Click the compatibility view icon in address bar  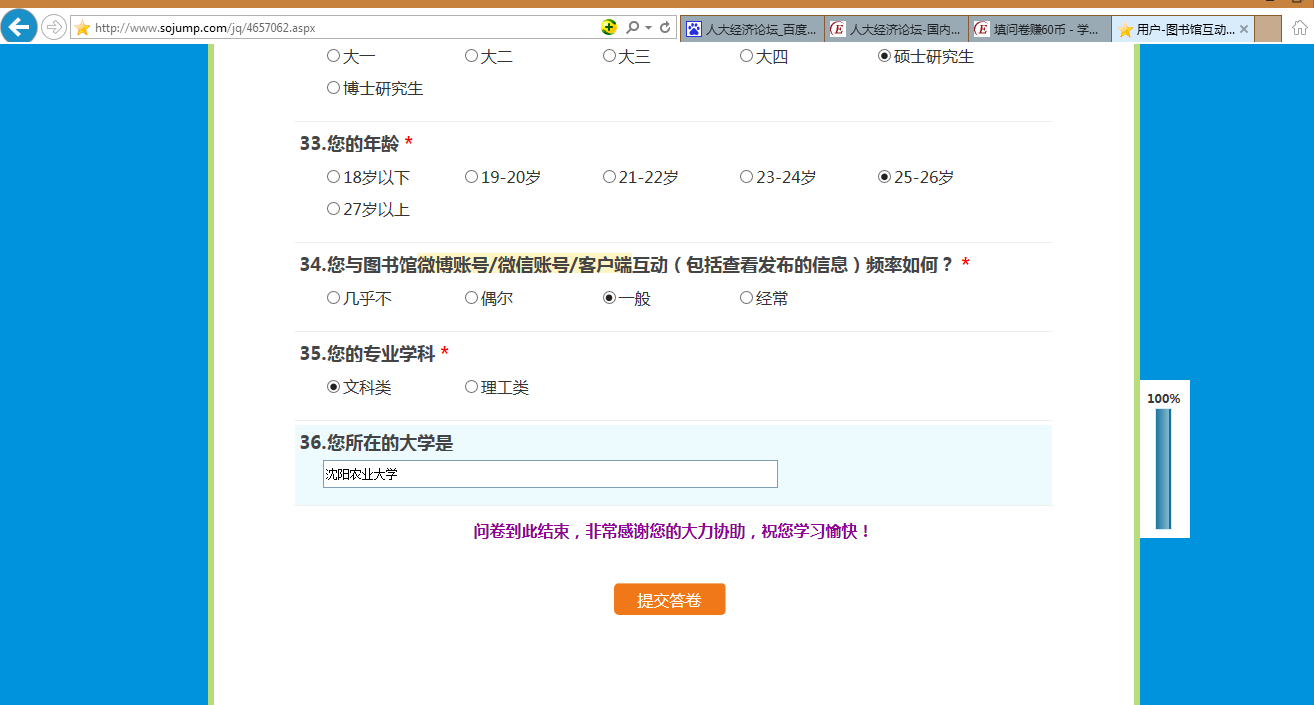pos(609,27)
